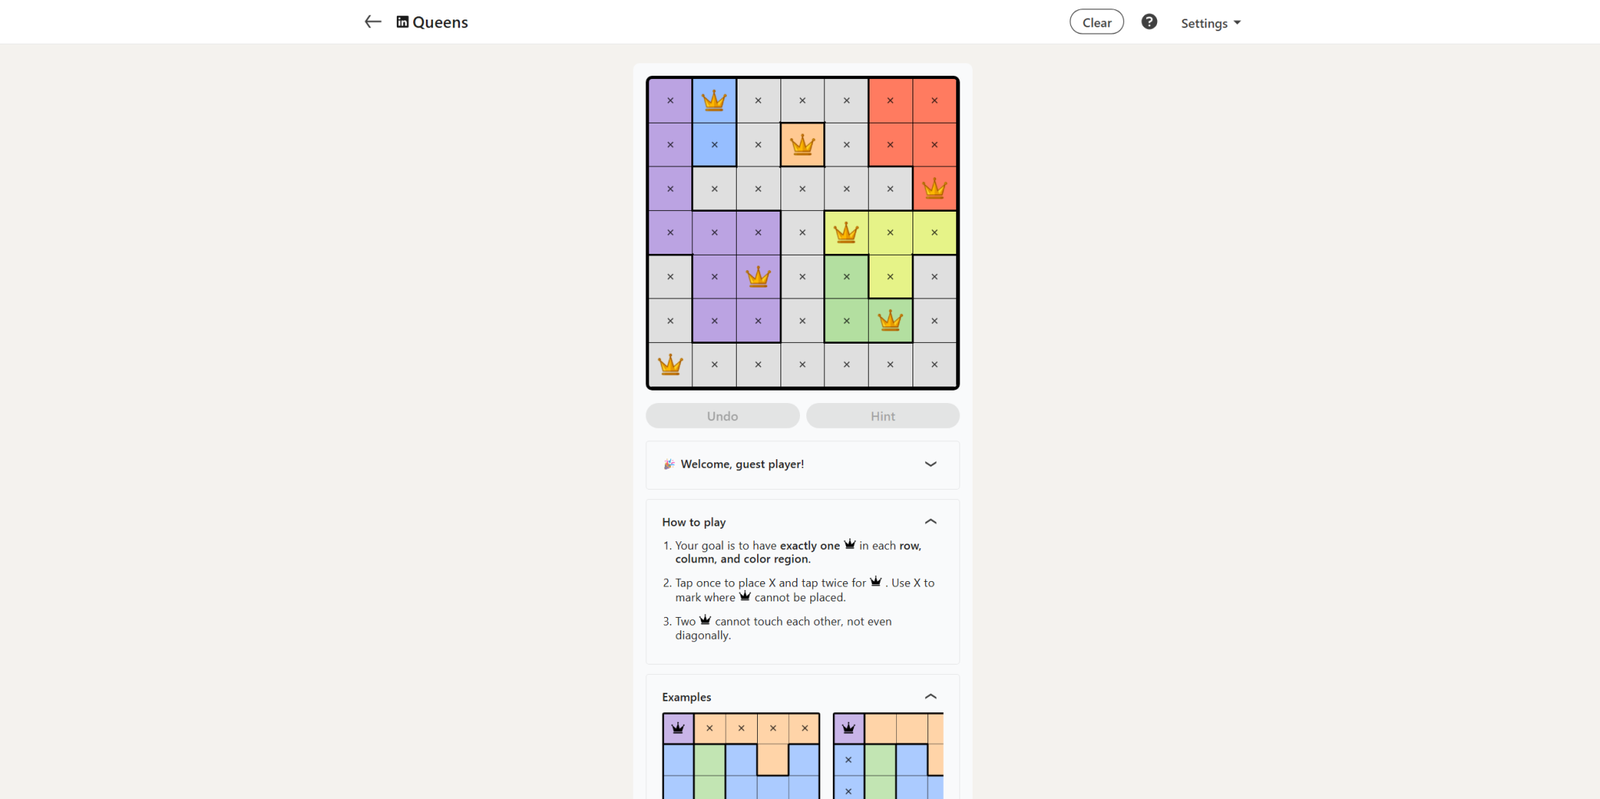Click the Hint button

pyautogui.click(x=882, y=416)
